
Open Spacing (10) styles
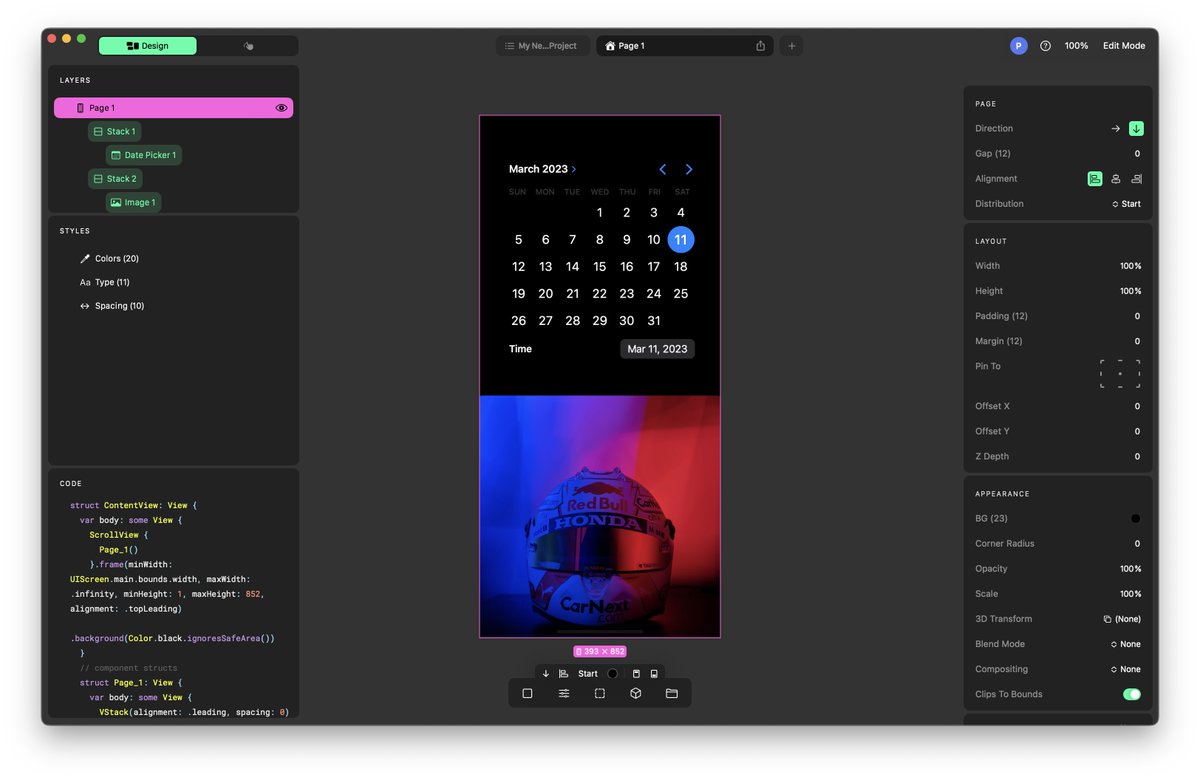[x=119, y=306]
